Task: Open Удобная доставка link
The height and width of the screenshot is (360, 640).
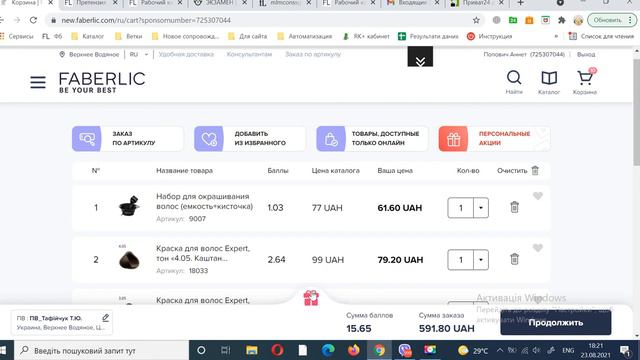Action: click(x=186, y=54)
